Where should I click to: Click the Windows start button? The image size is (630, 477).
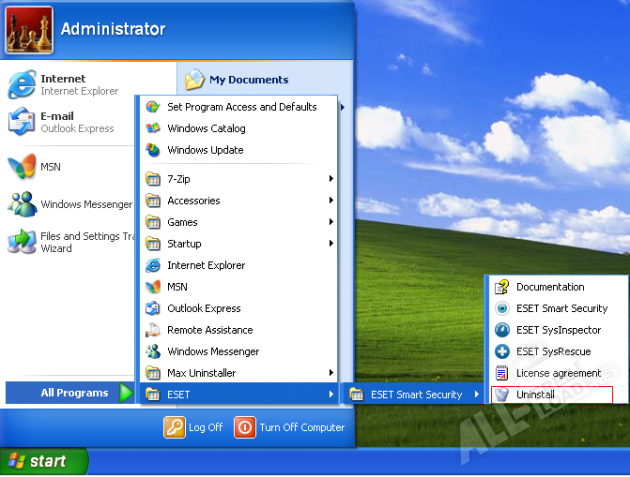pyautogui.click(x=44, y=461)
